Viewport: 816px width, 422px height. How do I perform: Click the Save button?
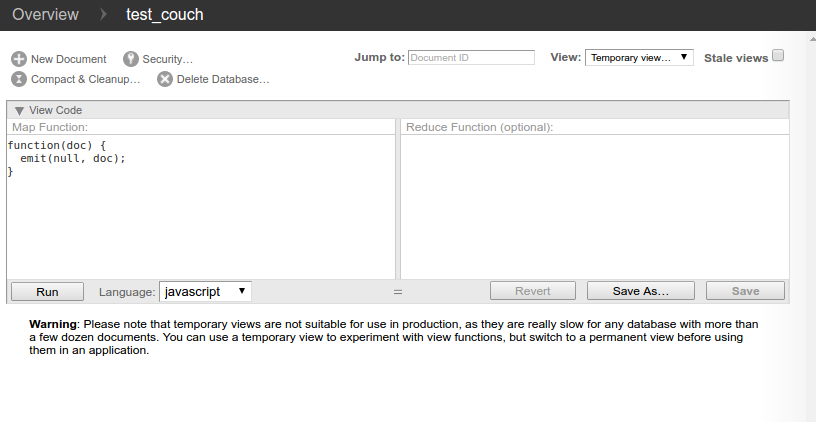pyautogui.click(x=745, y=291)
